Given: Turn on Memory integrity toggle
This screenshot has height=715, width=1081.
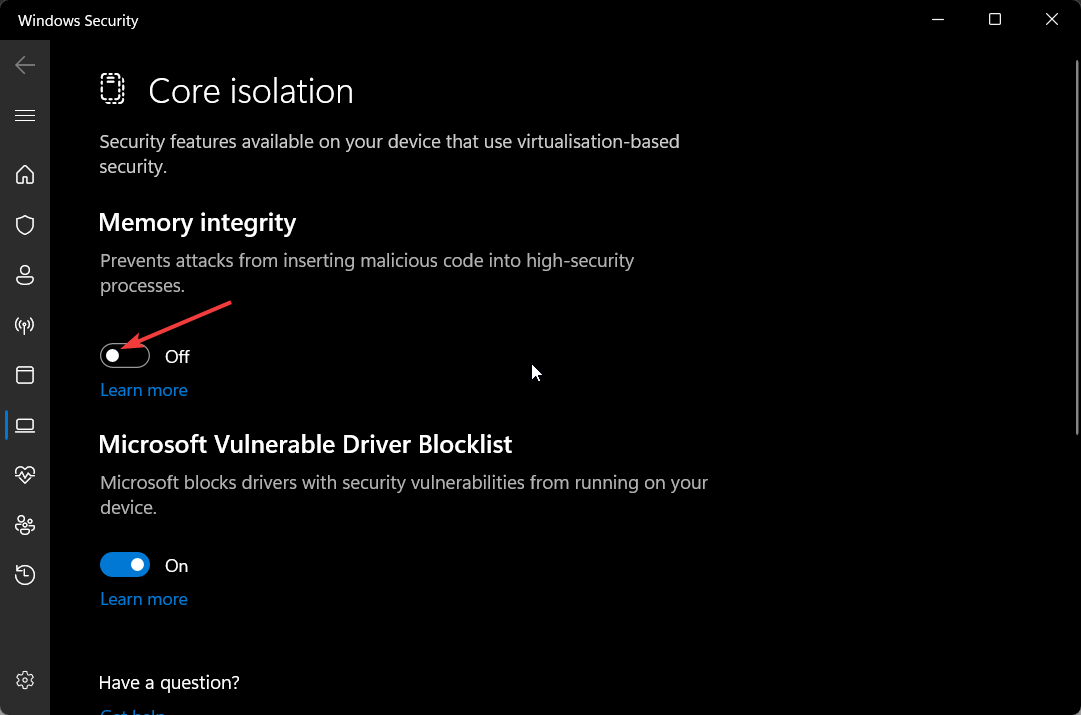Looking at the screenshot, I should pos(125,356).
